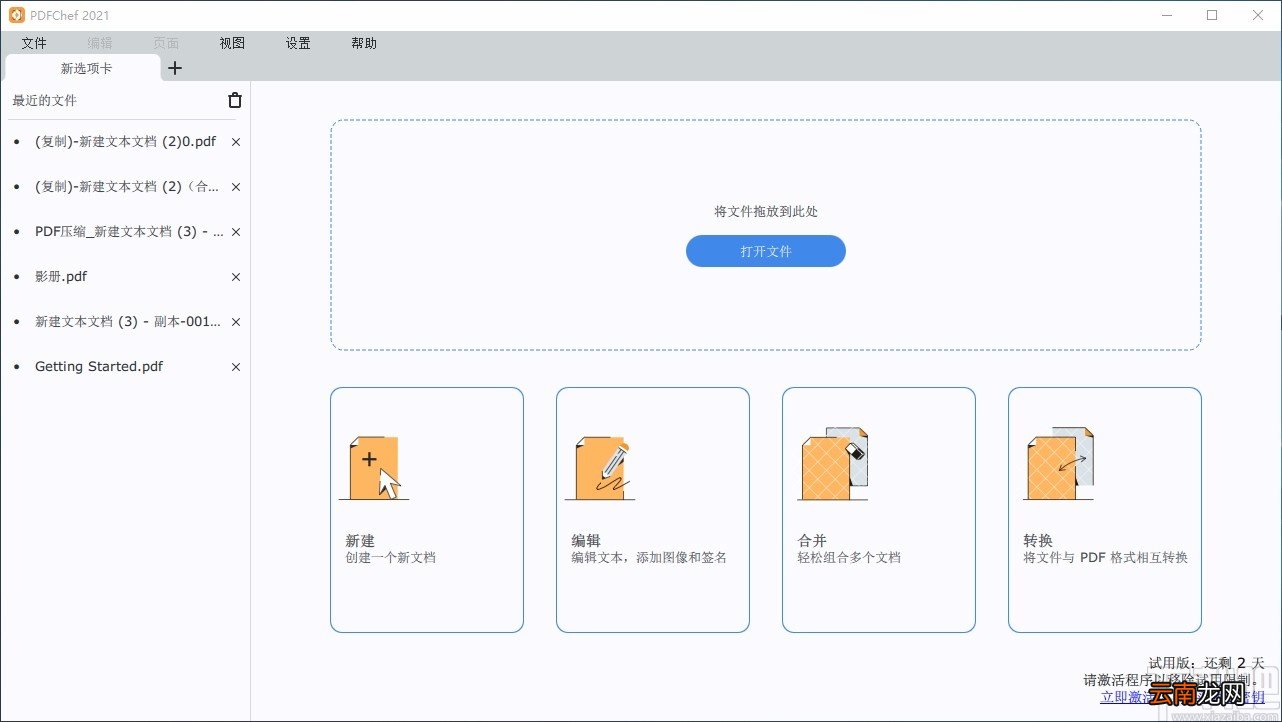Click the 立即激活 link
The height and width of the screenshot is (722, 1282).
1128,697
